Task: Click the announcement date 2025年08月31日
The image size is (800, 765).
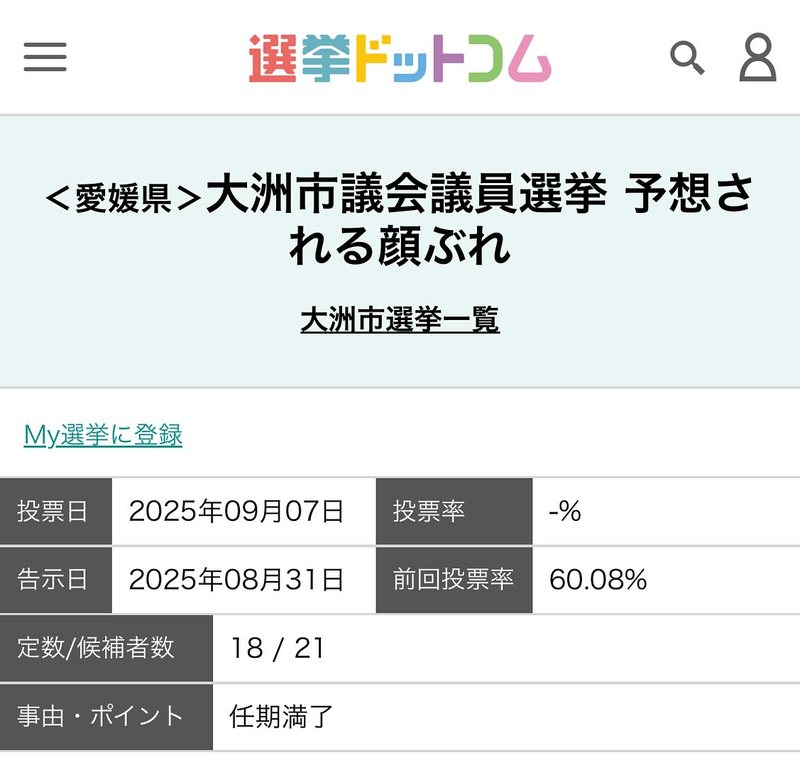Action: click(236, 580)
